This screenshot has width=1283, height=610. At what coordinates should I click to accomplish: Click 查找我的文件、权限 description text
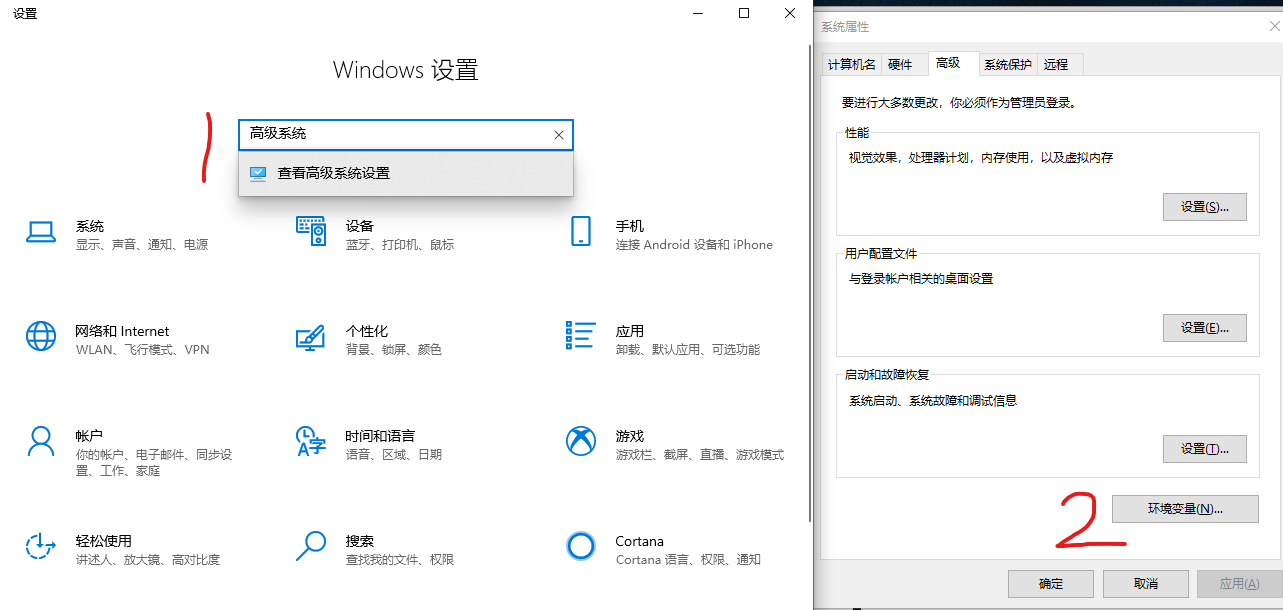click(x=400, y=560)
